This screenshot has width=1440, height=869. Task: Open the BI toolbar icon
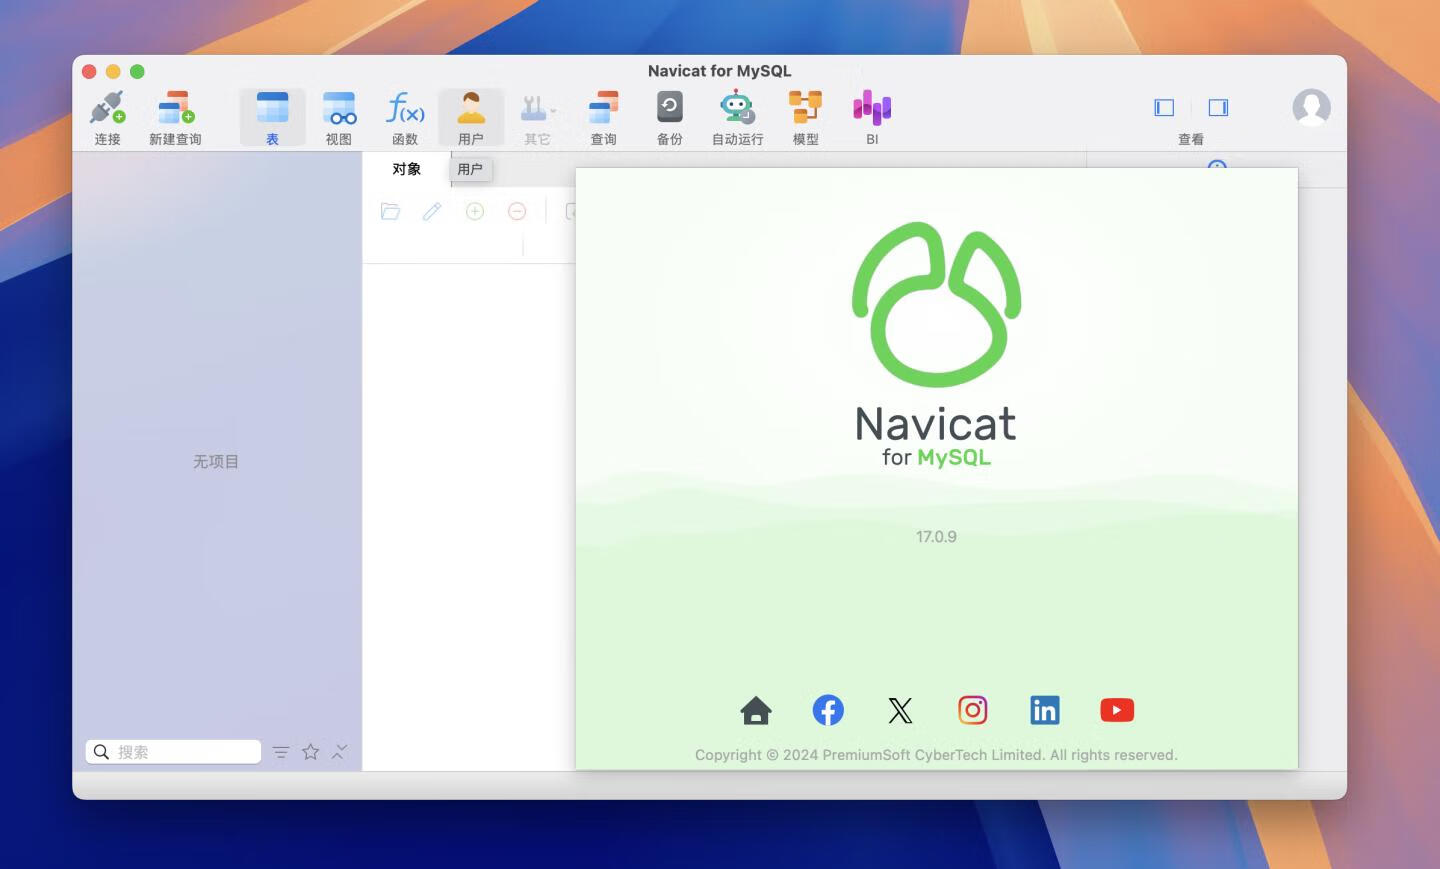872,118
